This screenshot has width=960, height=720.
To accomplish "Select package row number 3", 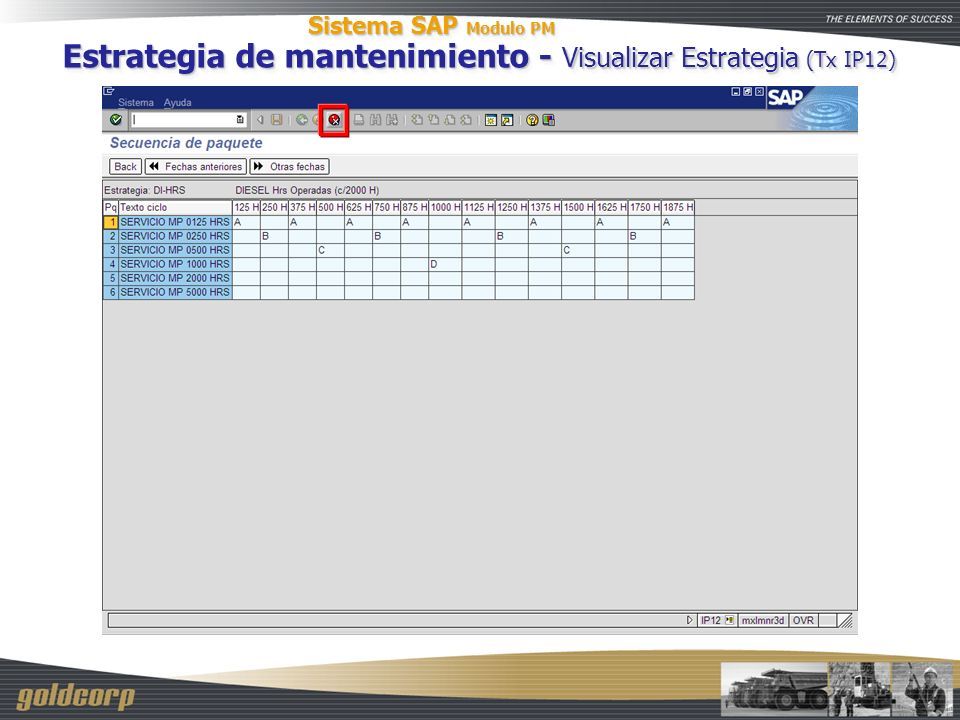I will 111,250.
